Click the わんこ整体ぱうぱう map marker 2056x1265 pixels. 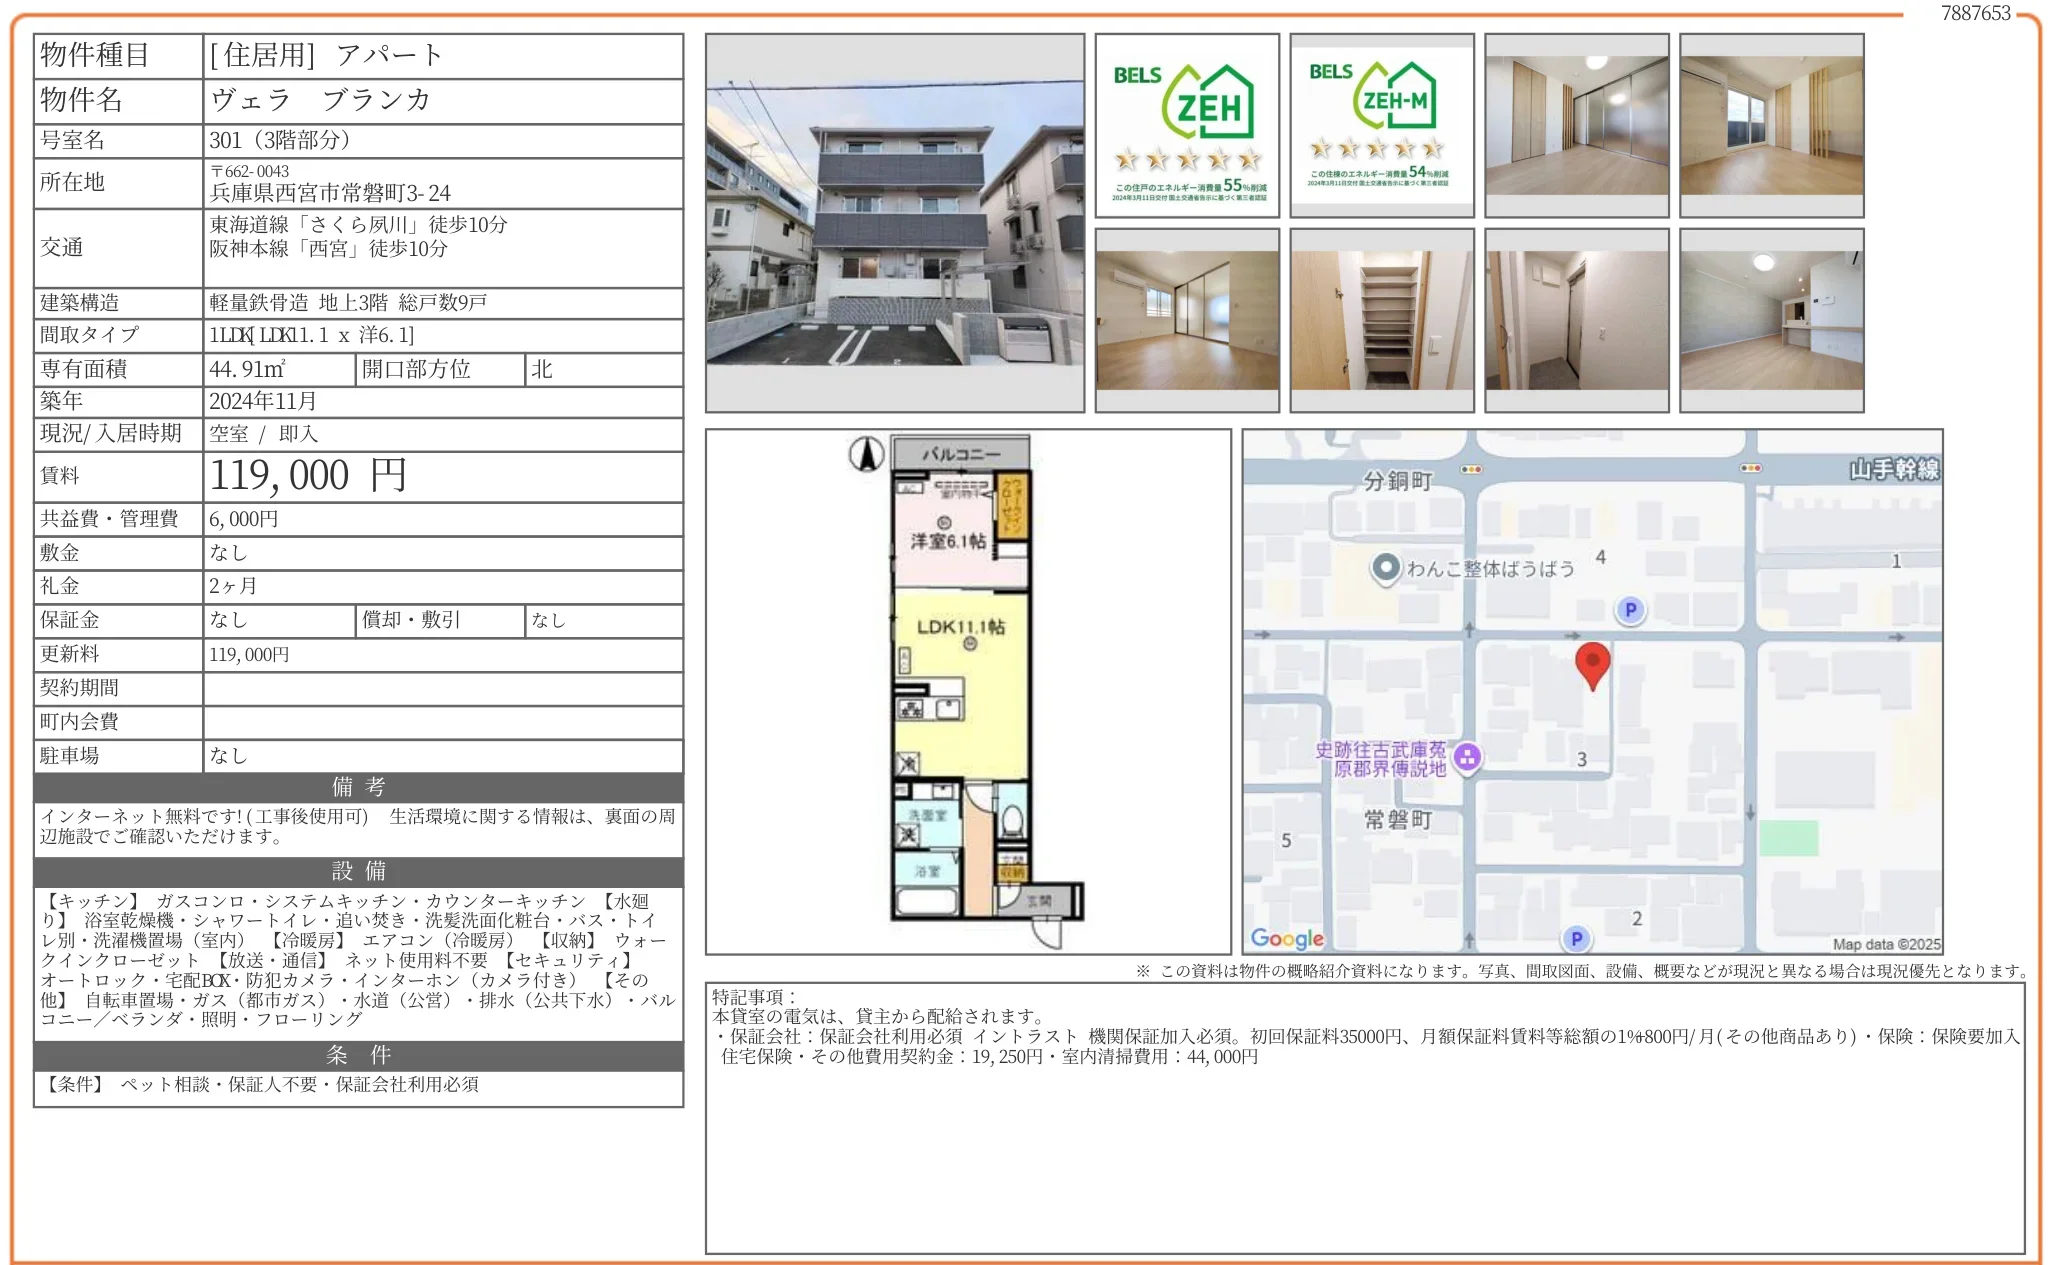1385,568
